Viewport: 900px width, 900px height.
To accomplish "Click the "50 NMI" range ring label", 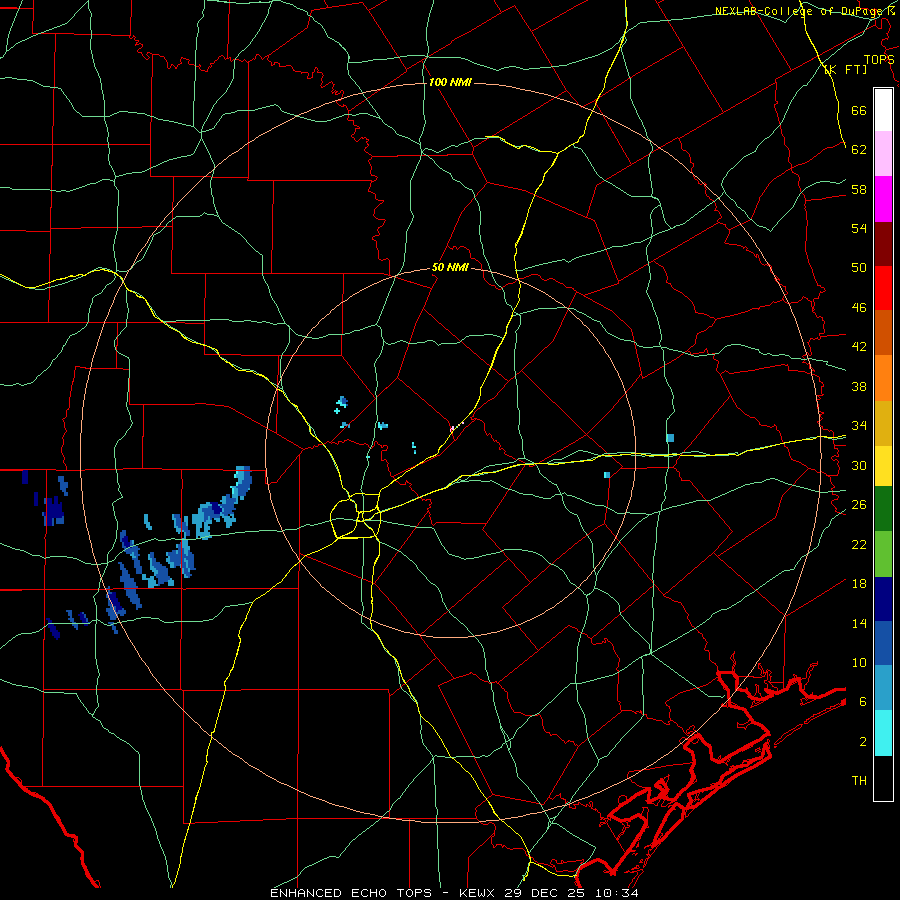I will pos(451,267).
